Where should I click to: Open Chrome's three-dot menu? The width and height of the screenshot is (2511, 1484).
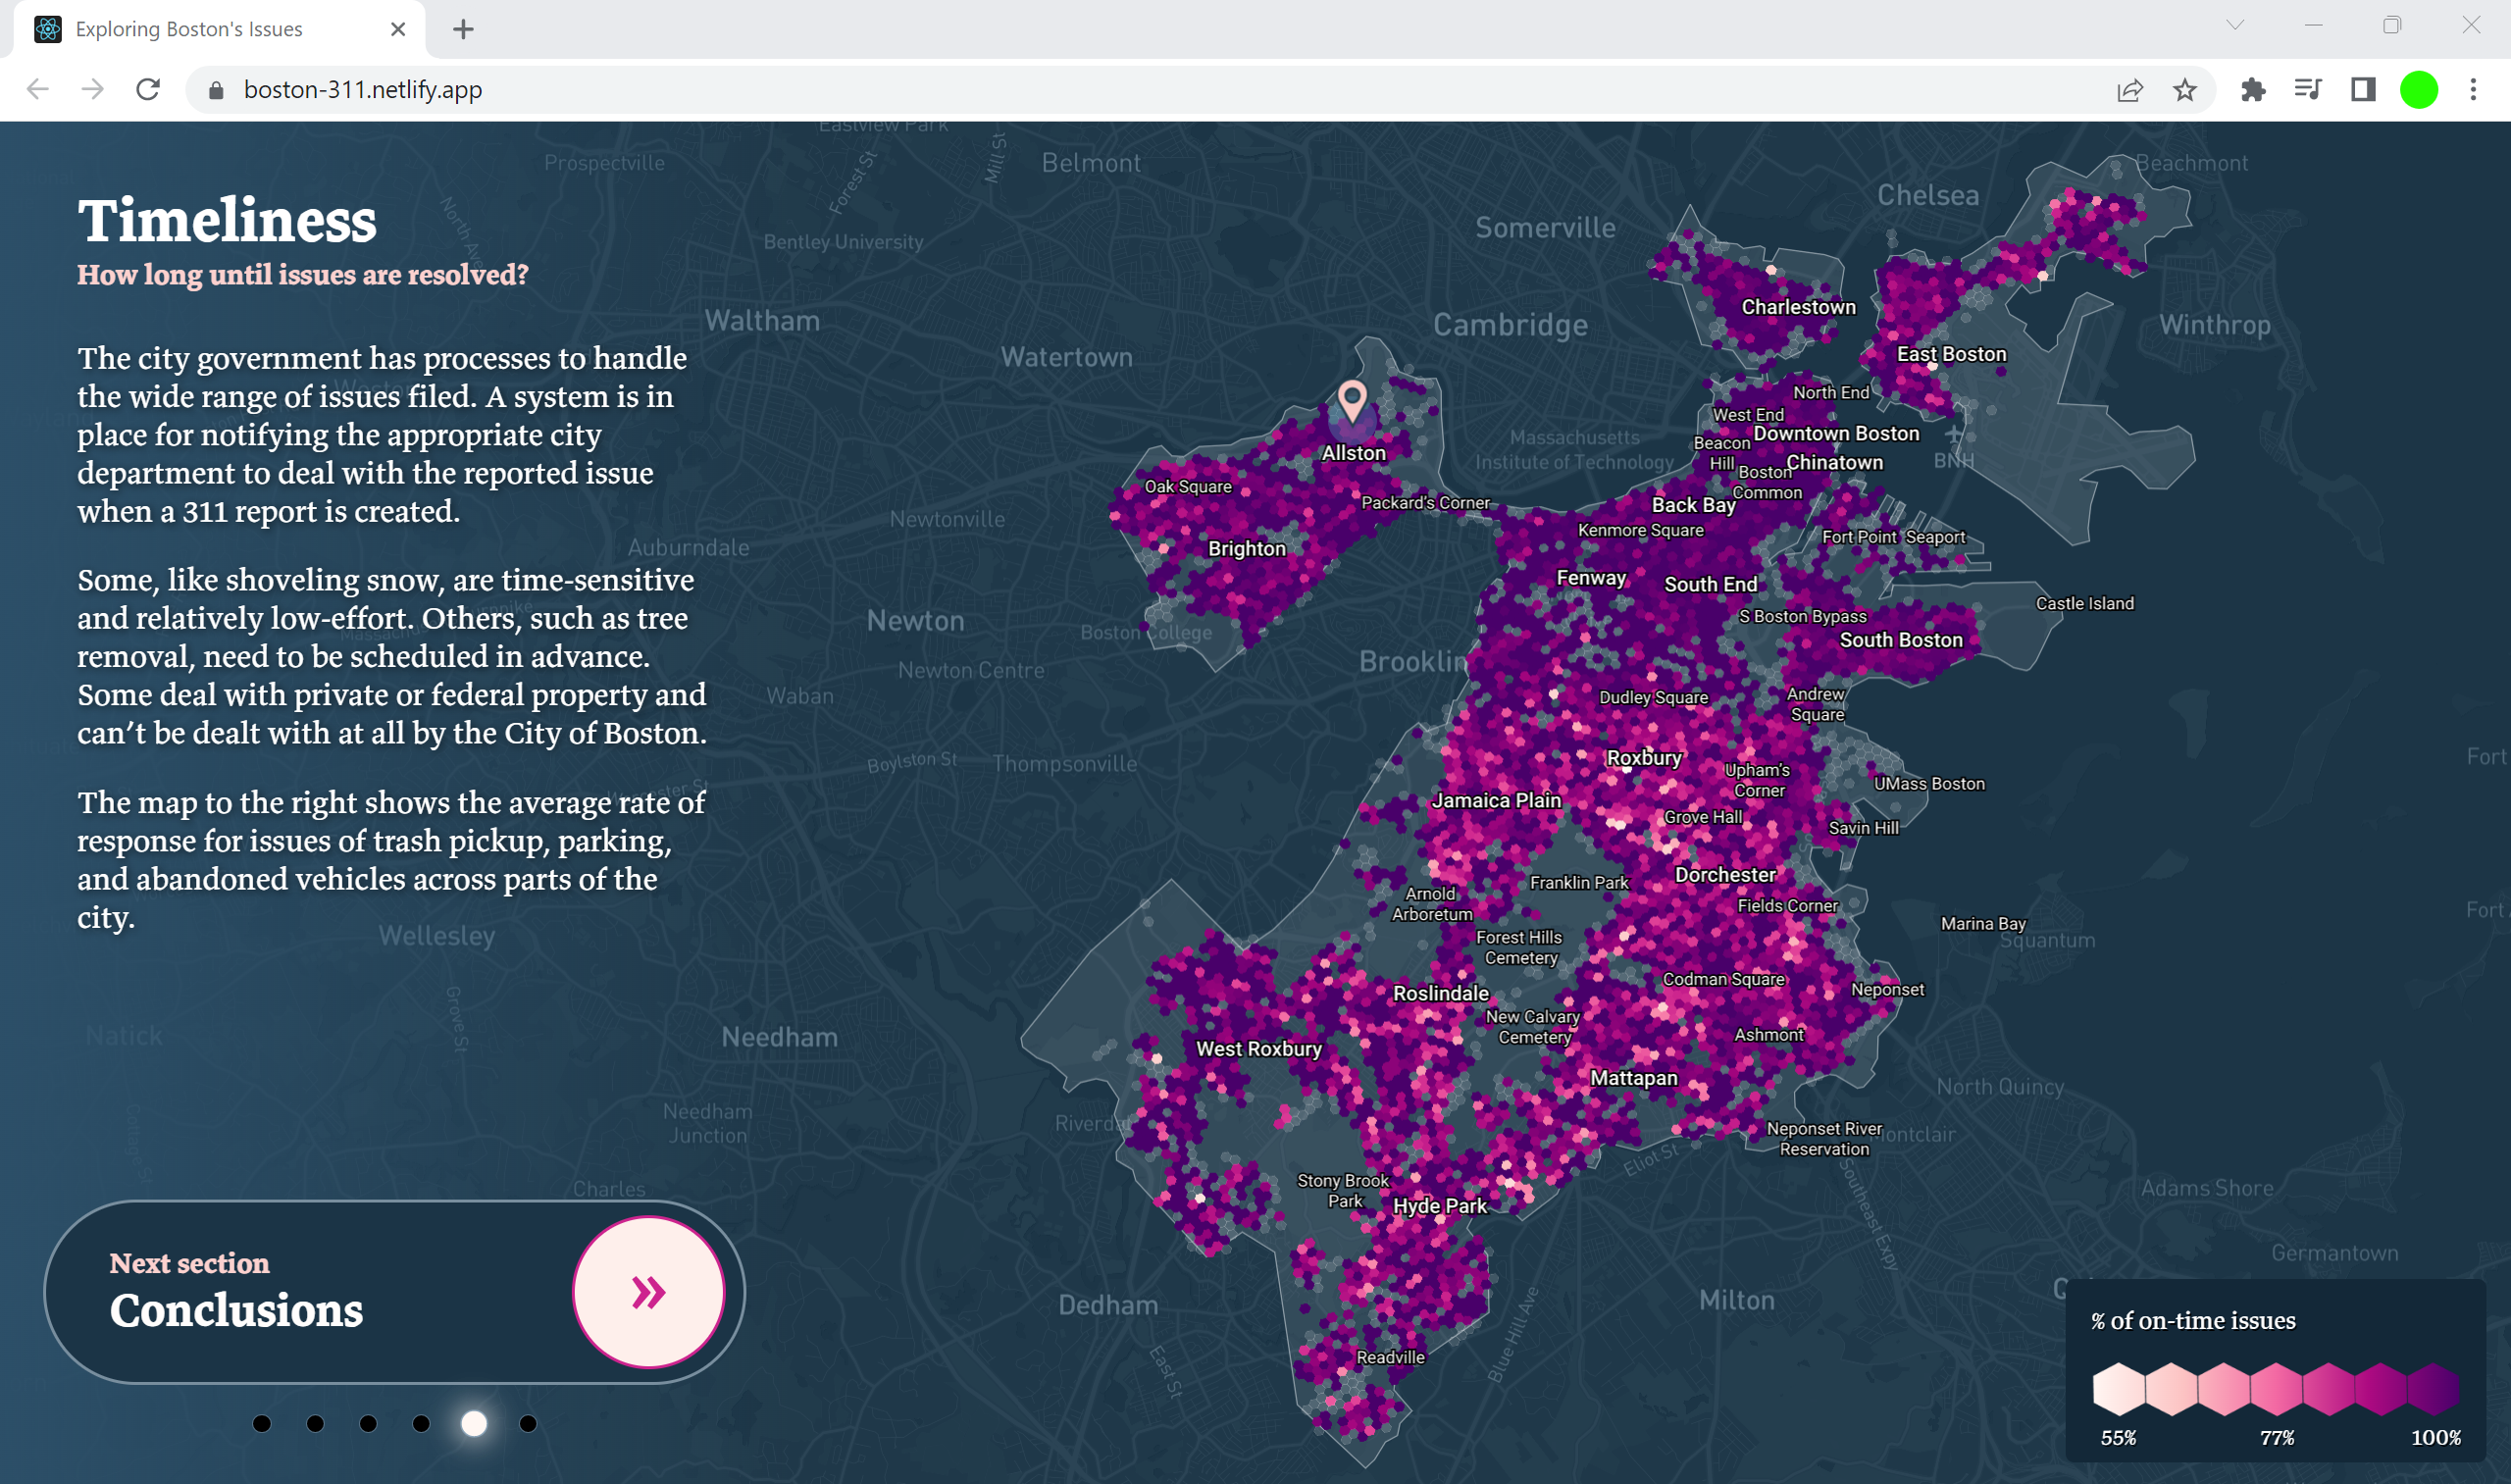tap(2473, 90)
